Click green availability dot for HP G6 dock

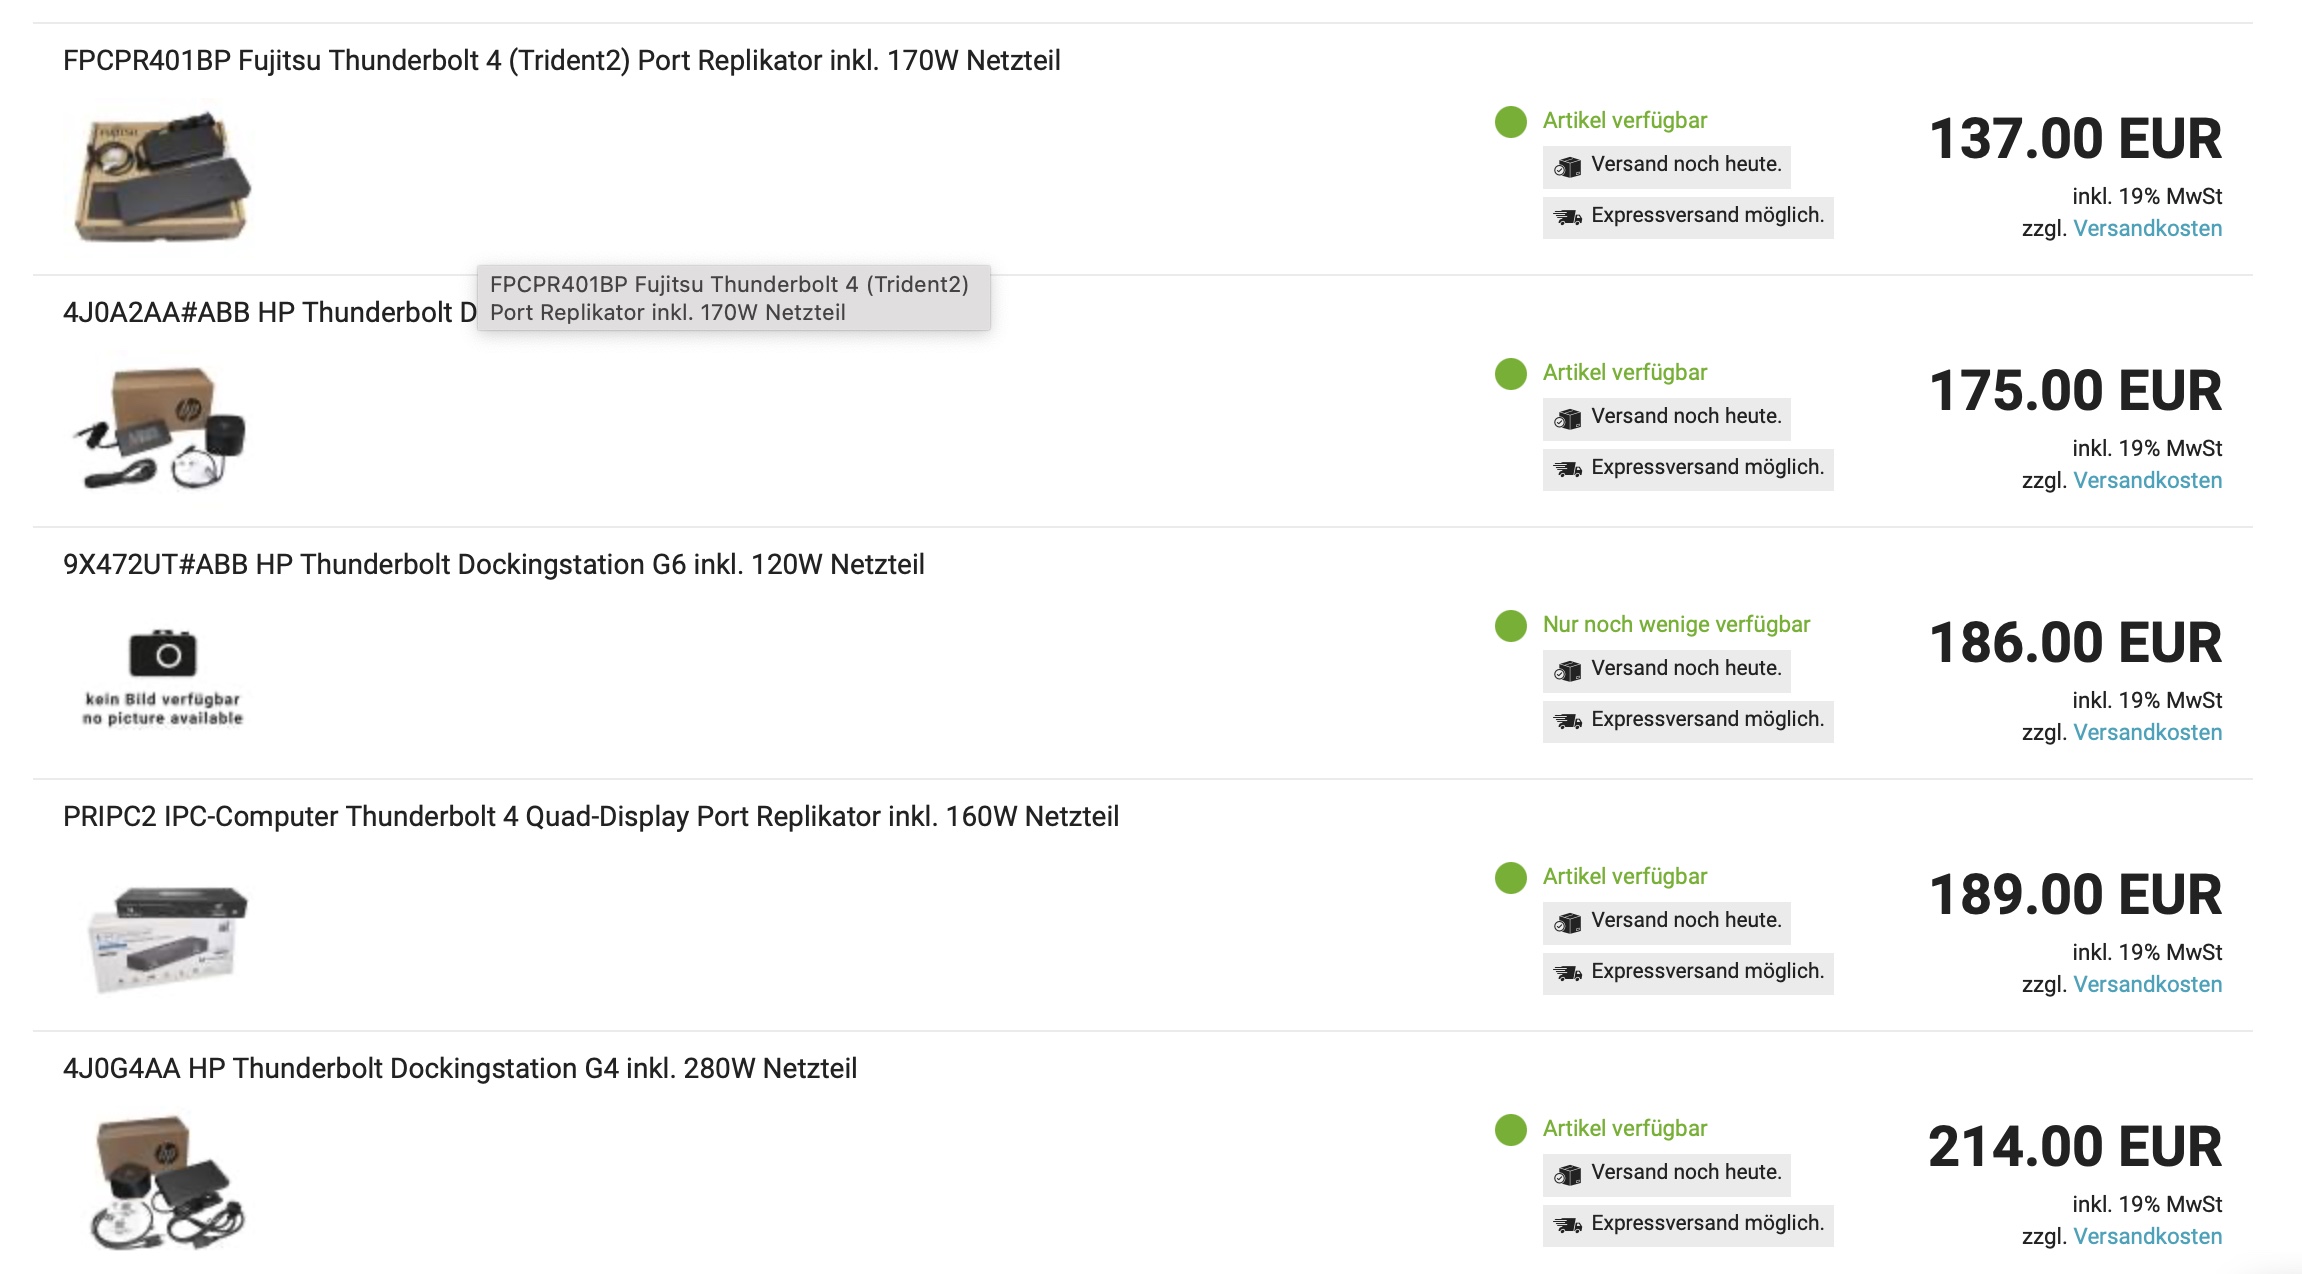1510,626
